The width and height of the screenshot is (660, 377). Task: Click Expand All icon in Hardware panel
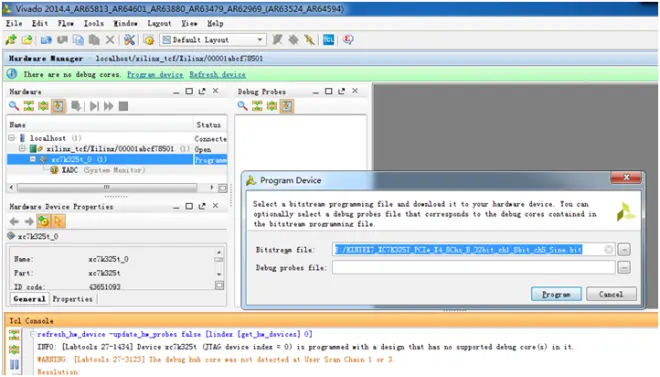tap(43, 106)
